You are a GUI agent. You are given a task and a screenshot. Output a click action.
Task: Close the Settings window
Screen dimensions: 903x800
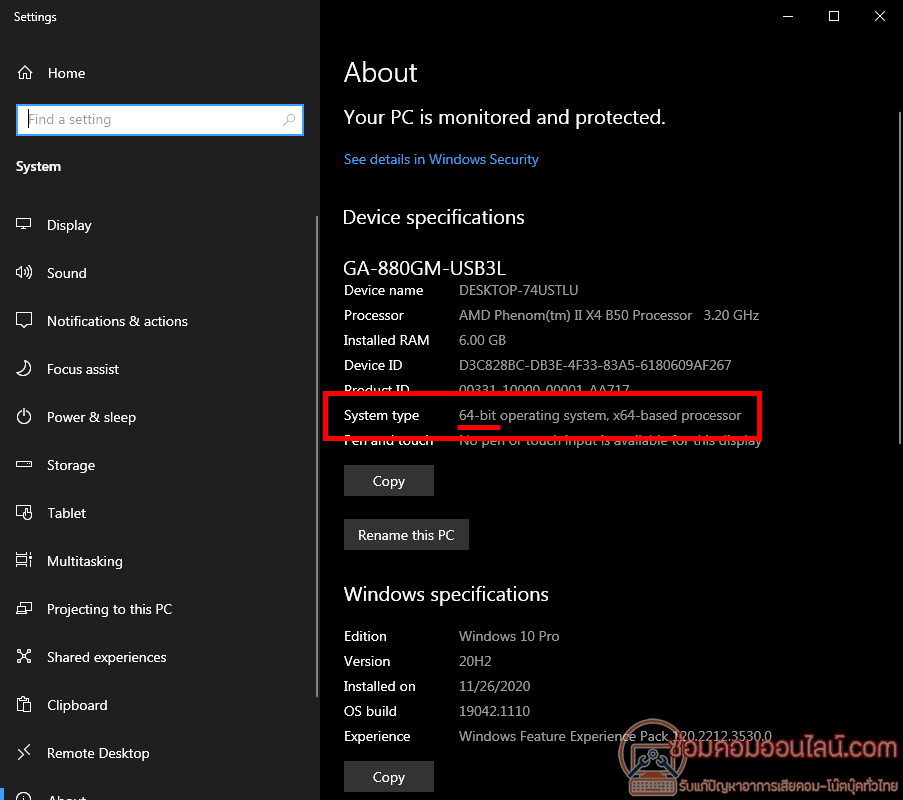880,16
